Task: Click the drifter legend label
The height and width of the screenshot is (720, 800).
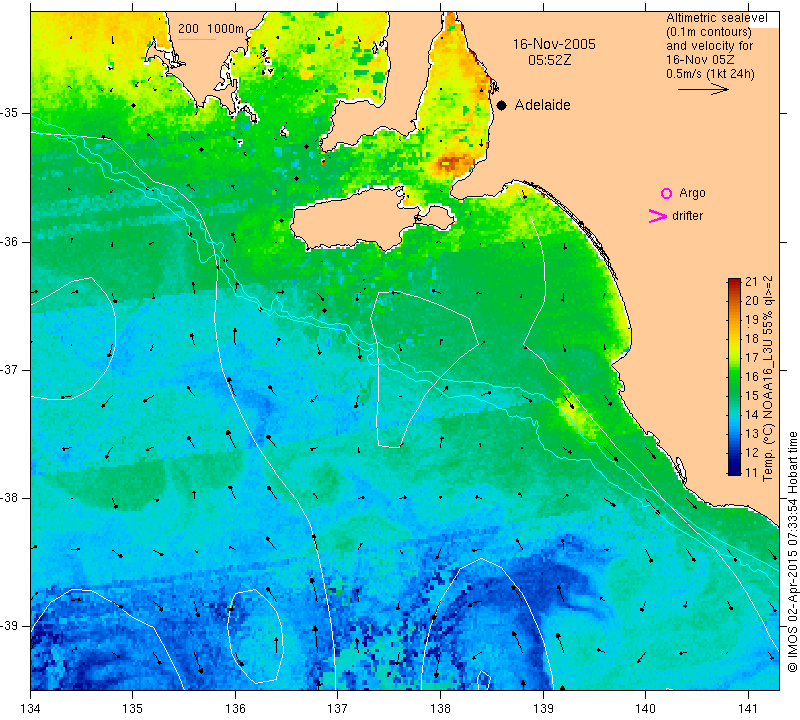Action: 687,216
